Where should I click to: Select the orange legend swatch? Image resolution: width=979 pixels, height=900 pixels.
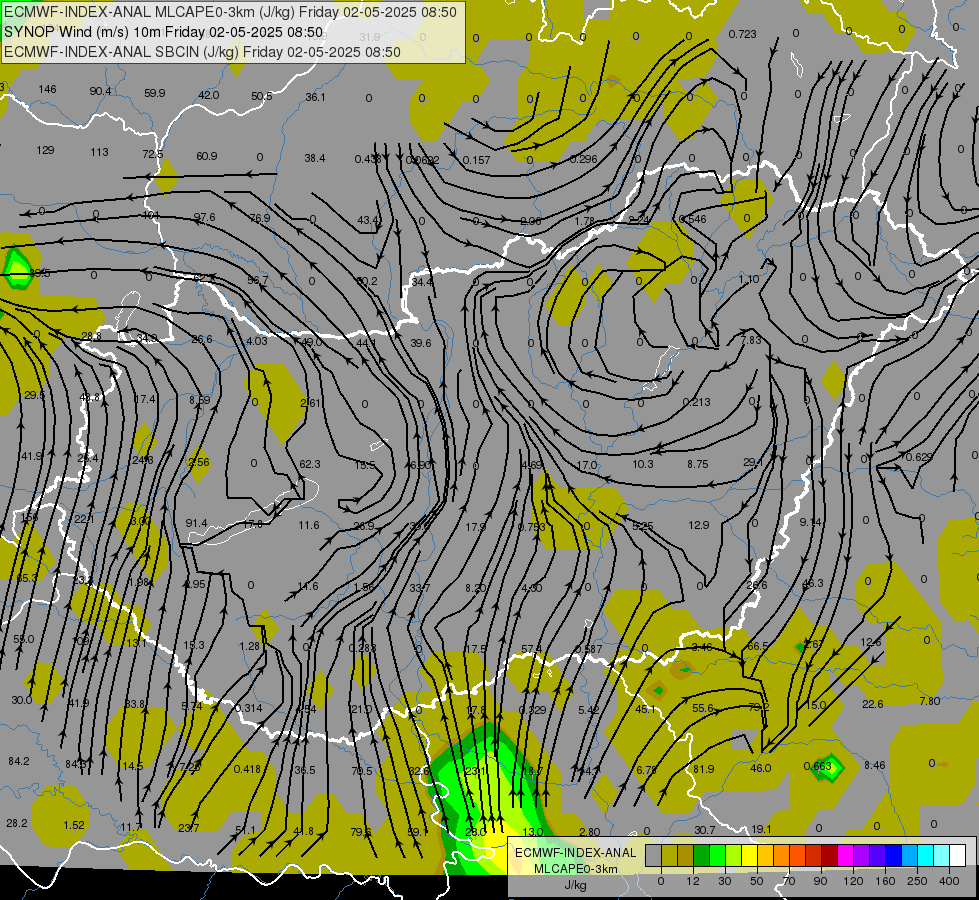[x=781, y=855]
